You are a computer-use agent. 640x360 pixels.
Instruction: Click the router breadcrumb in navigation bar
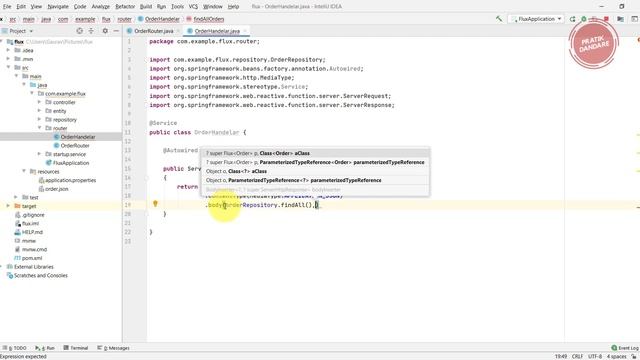tap(124, 19)
